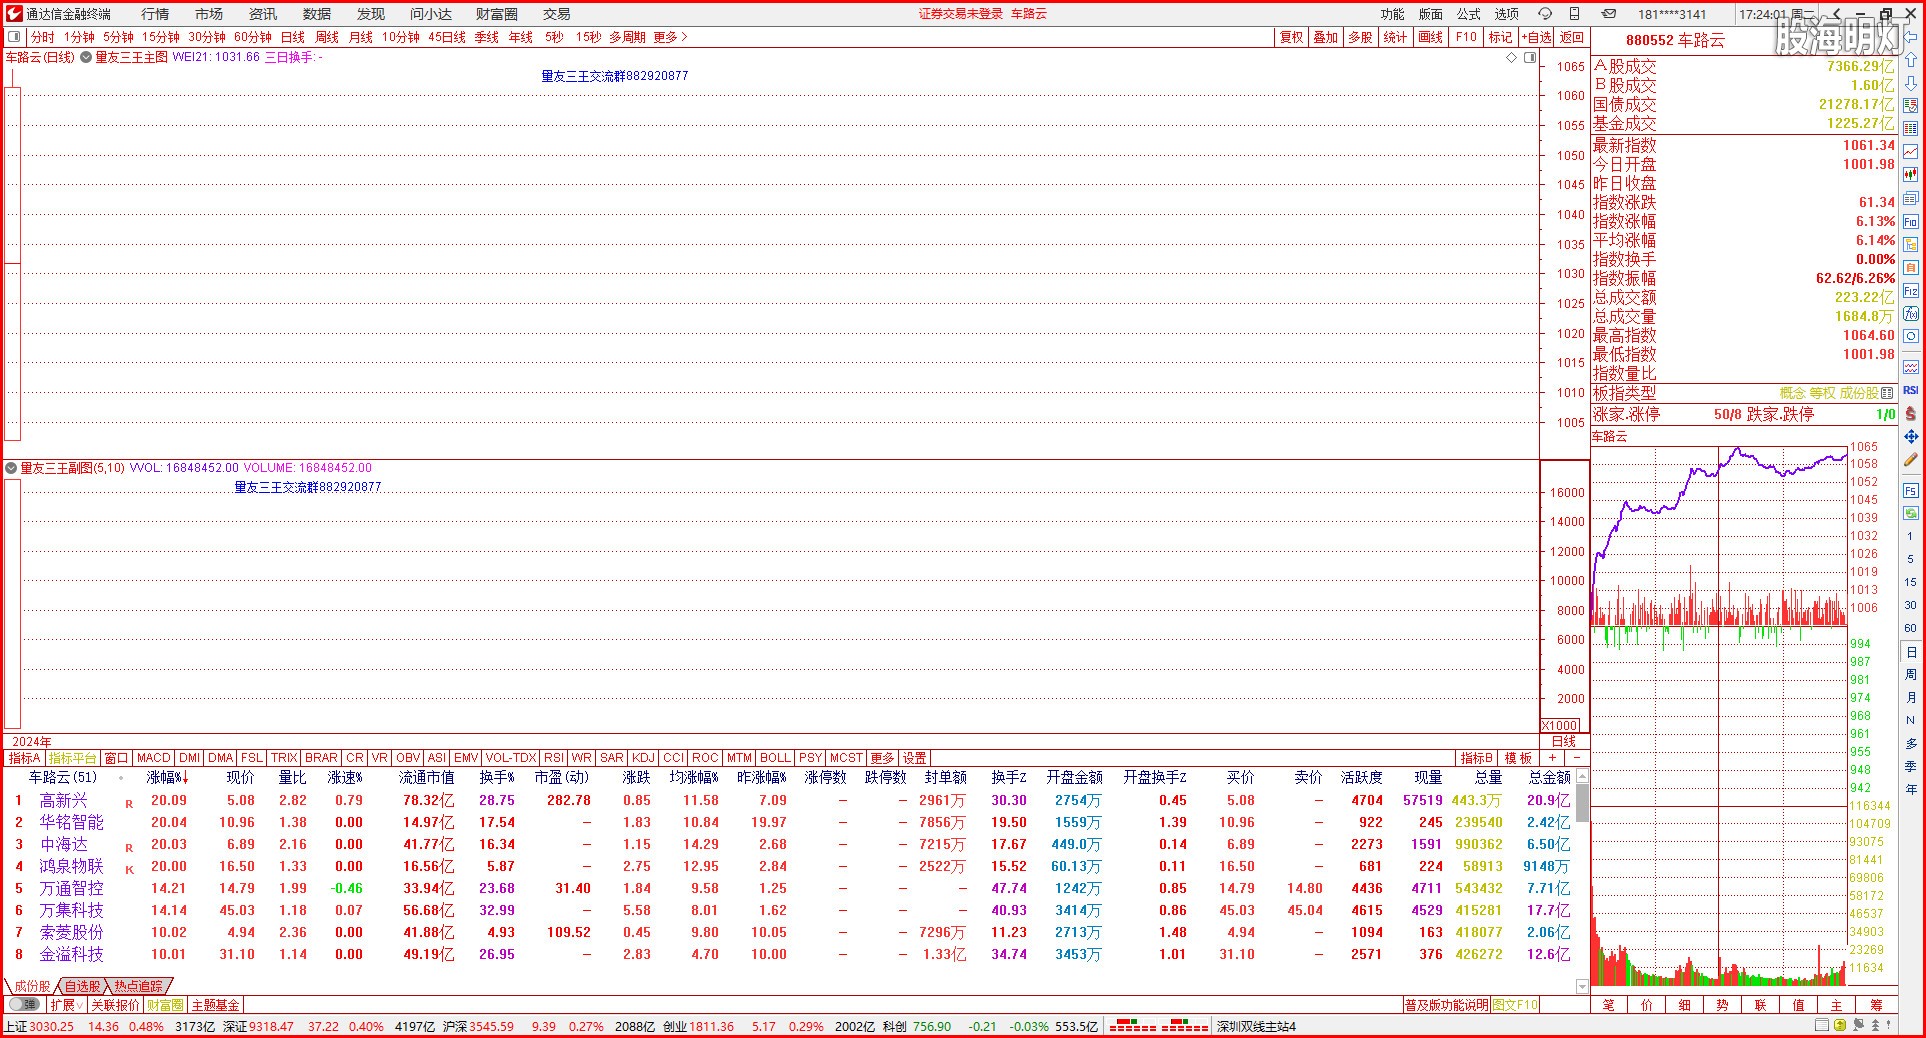Select the 周 weekly period in sidebar
Screen dimensions: 1926x1038
1910,674
